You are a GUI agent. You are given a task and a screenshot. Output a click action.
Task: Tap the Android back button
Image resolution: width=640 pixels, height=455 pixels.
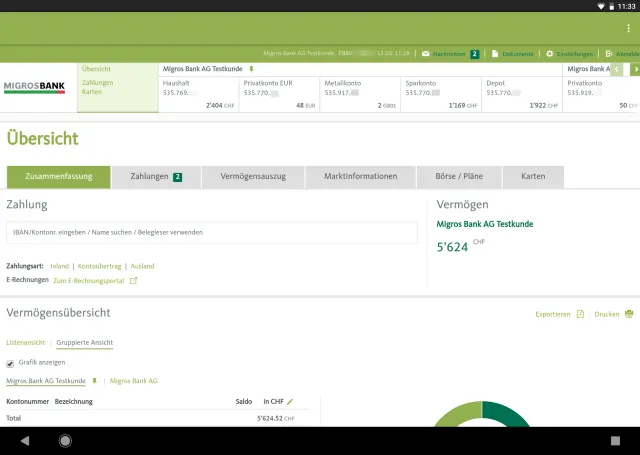coord(25,441)
